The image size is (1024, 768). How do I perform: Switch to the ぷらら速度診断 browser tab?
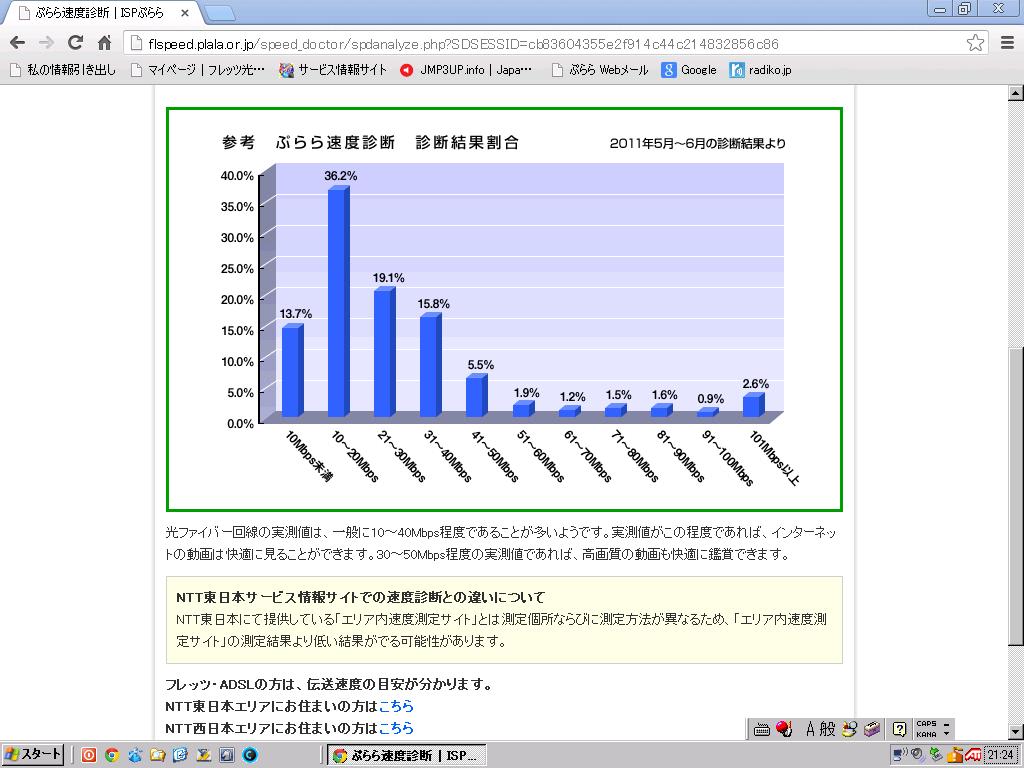[x=100, y=13]
